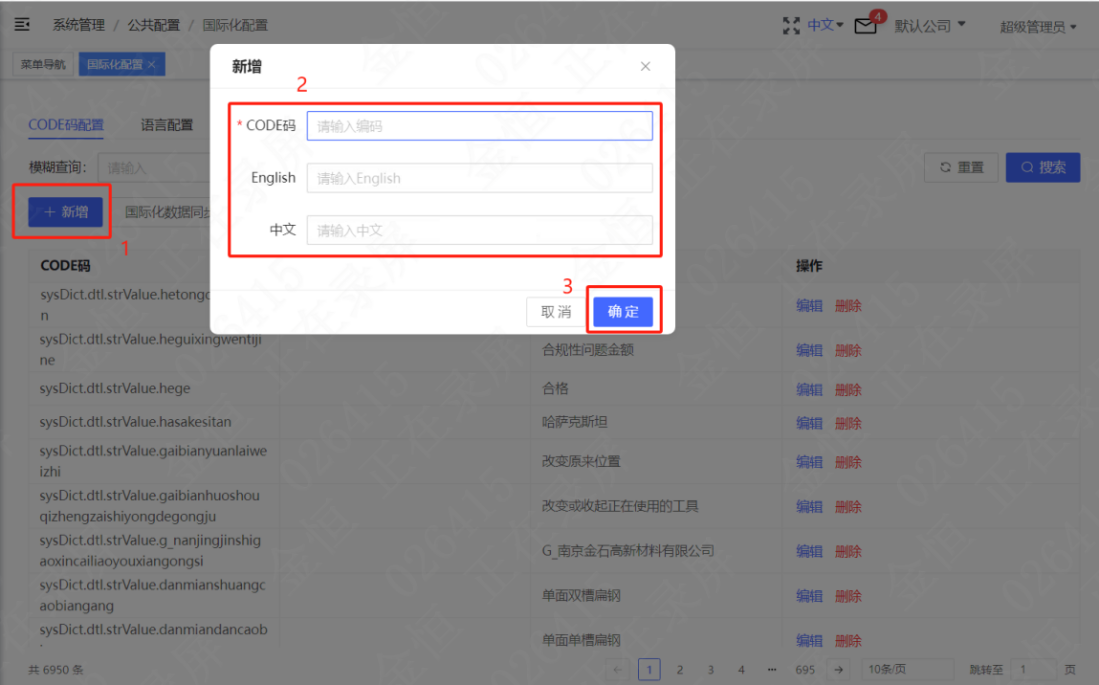Focus the 跳转至 page number input
The height and width of the screenshot is (685, 1099).
click(x=1032, y=670)
